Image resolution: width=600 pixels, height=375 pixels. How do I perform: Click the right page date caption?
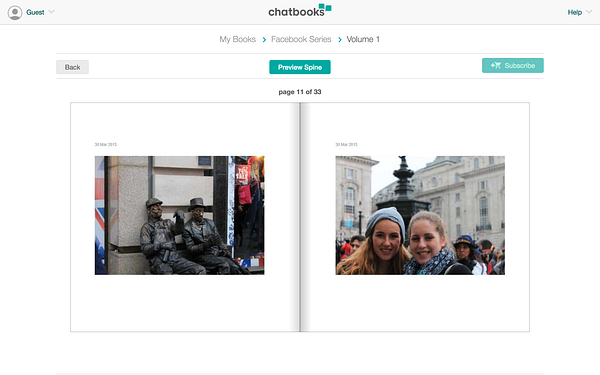pyautogui.click(x=346, y=144)
